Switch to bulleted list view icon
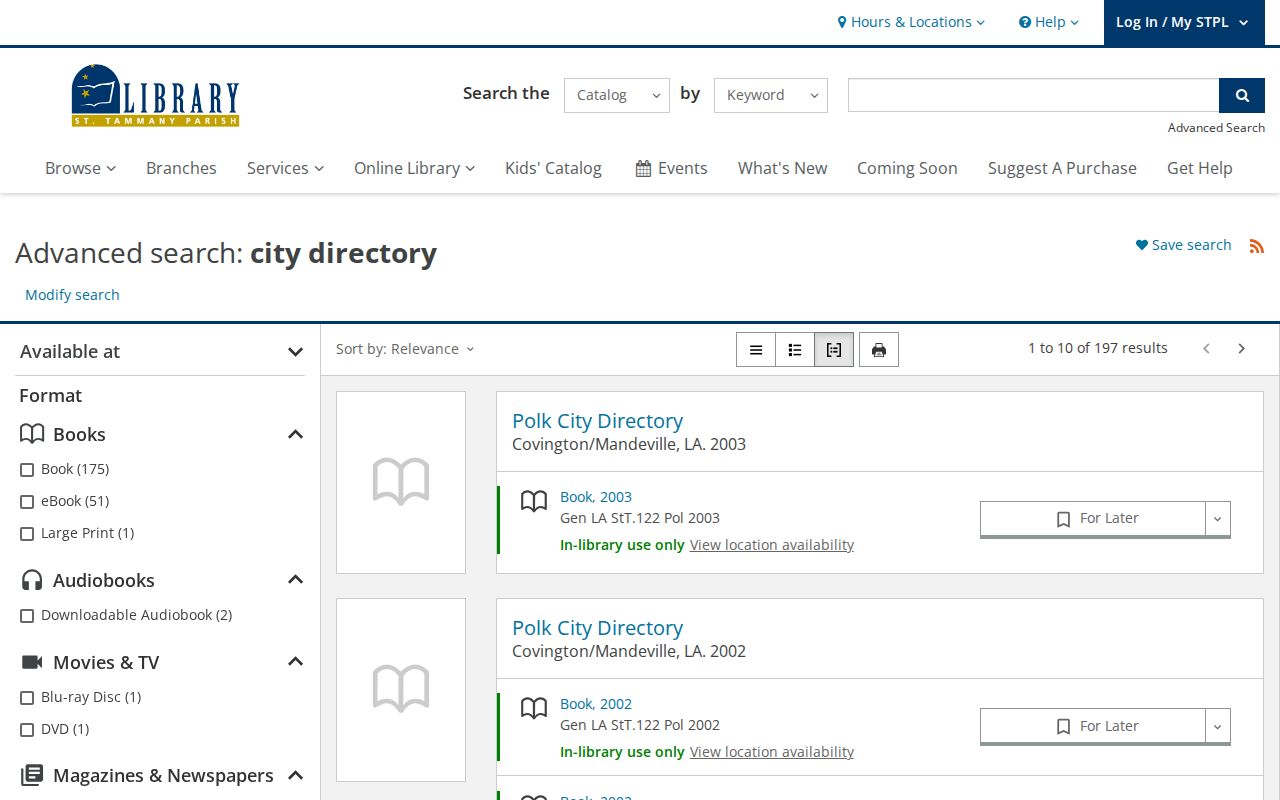Viewport: 1280px width, 800px height. [x=795, y=349]
